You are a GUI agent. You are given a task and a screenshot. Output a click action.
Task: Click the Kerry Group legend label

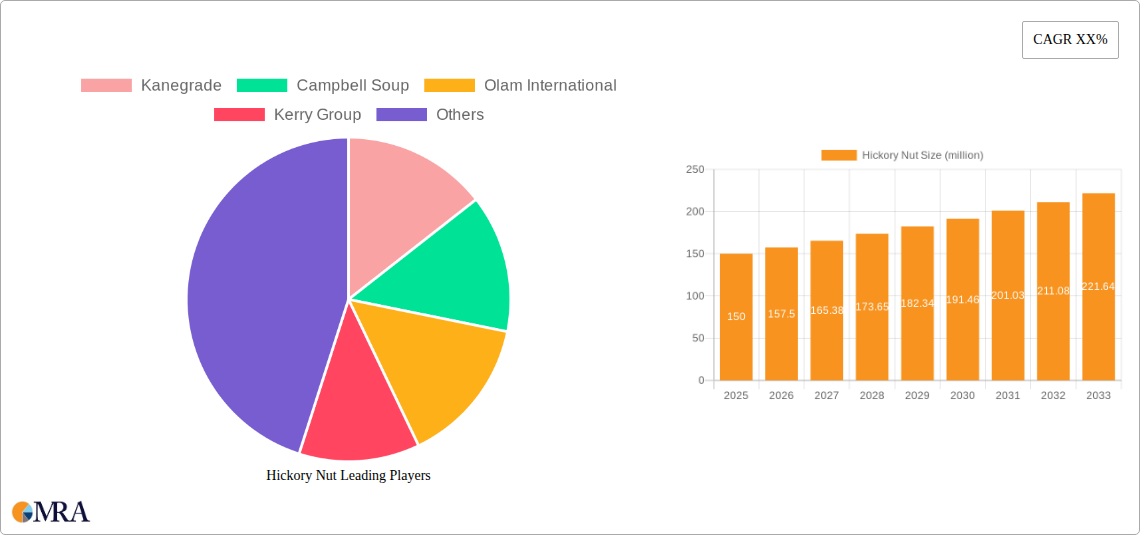pos(318,114)
